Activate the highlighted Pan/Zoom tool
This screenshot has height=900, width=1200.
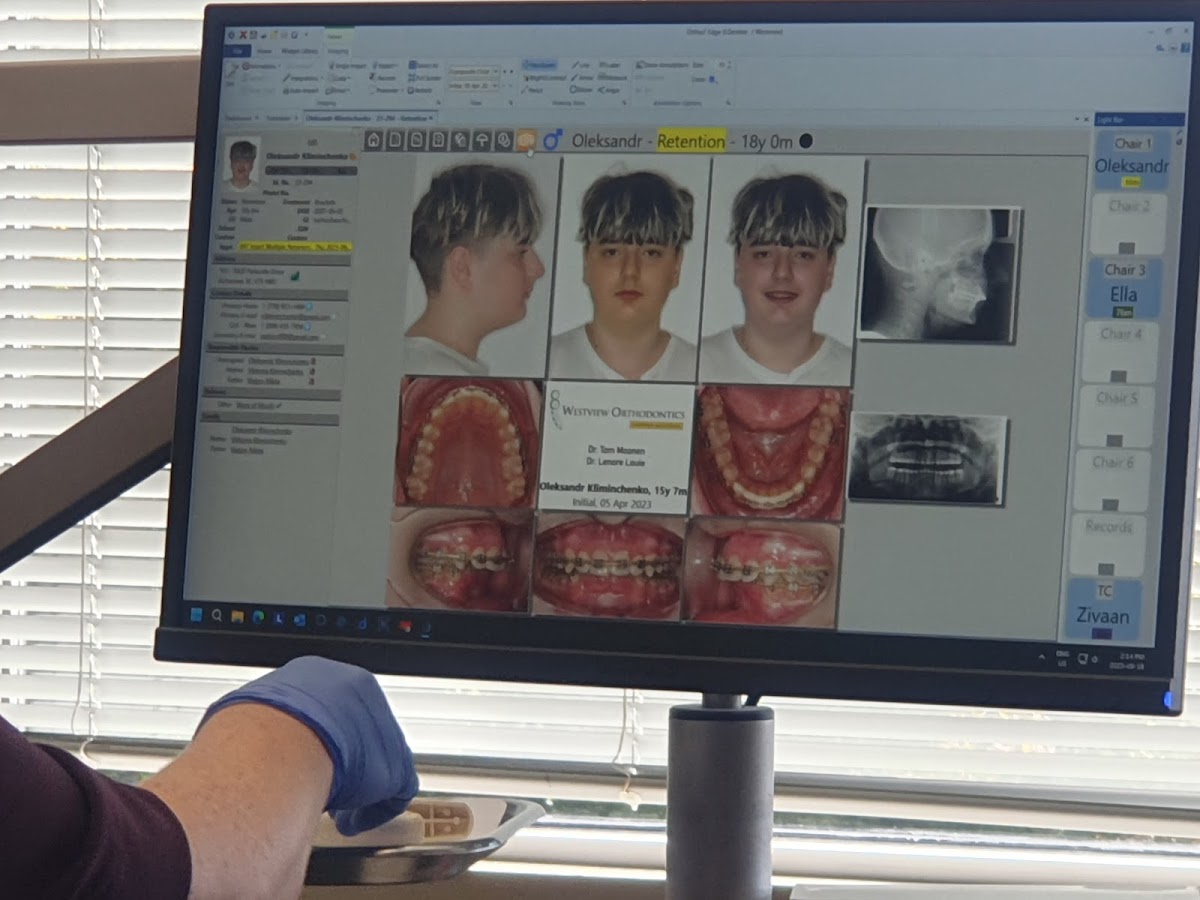(539, 65)
